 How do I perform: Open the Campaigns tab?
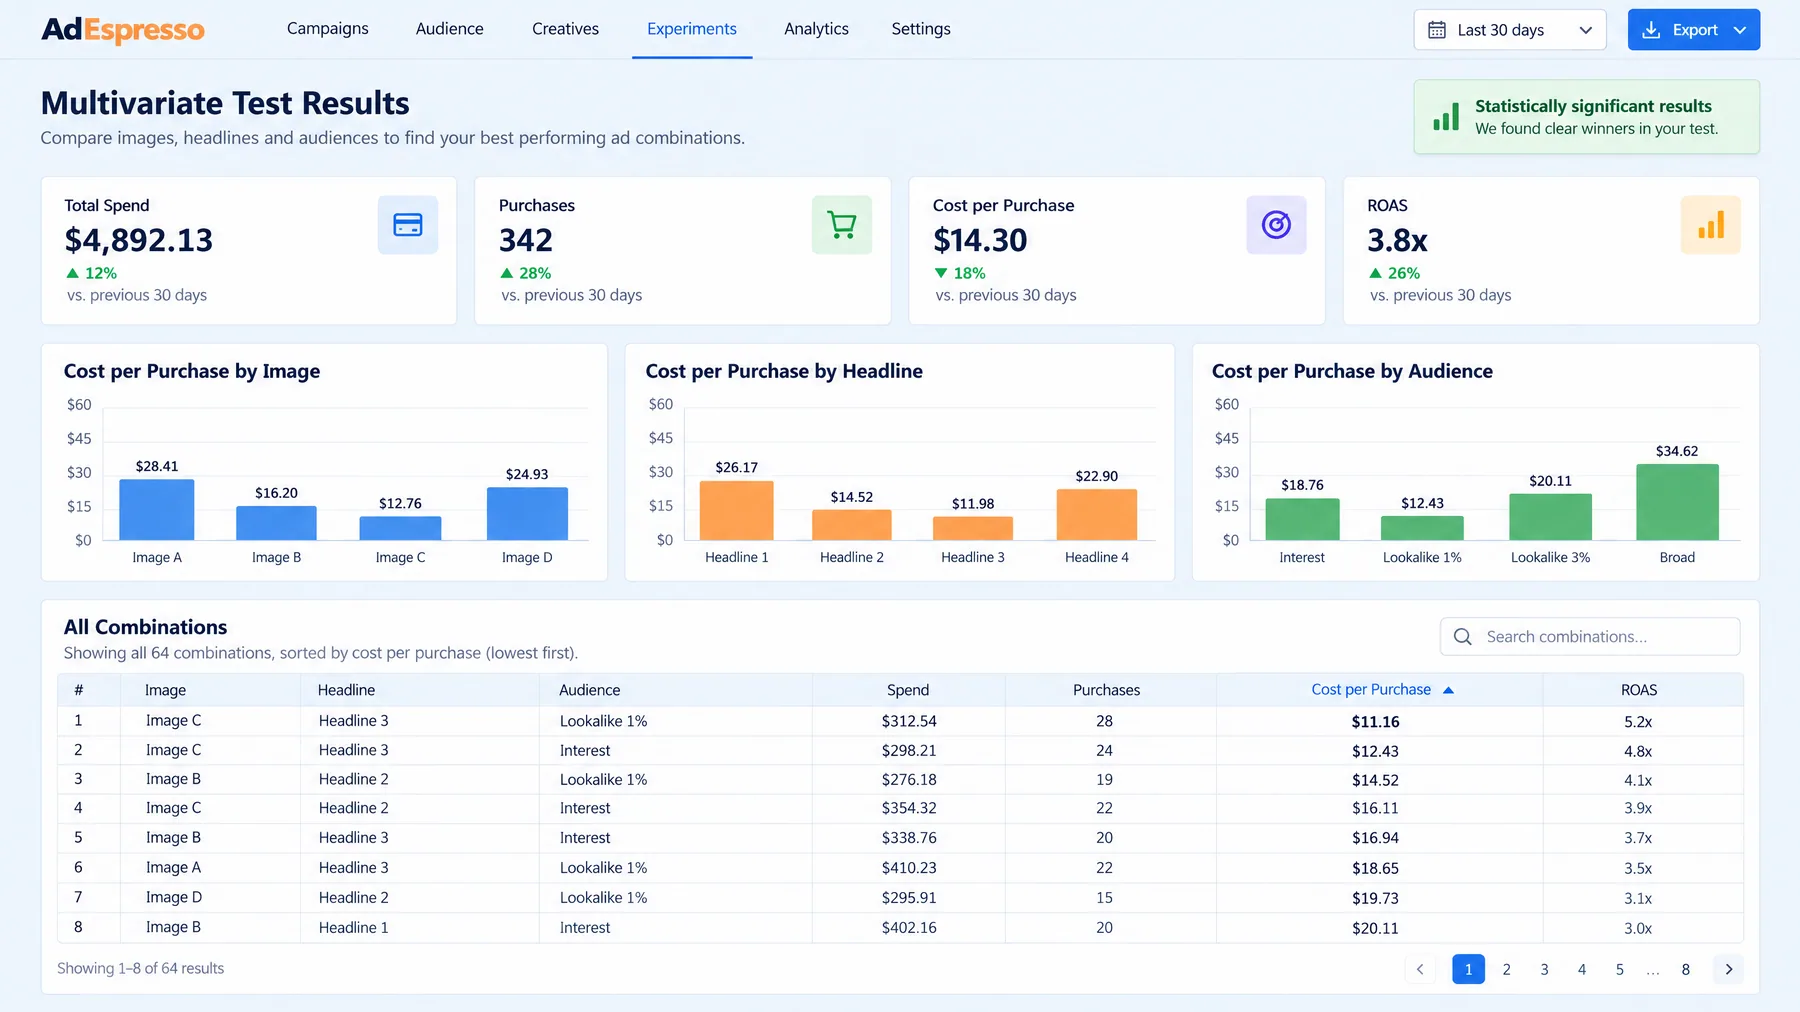328,29
